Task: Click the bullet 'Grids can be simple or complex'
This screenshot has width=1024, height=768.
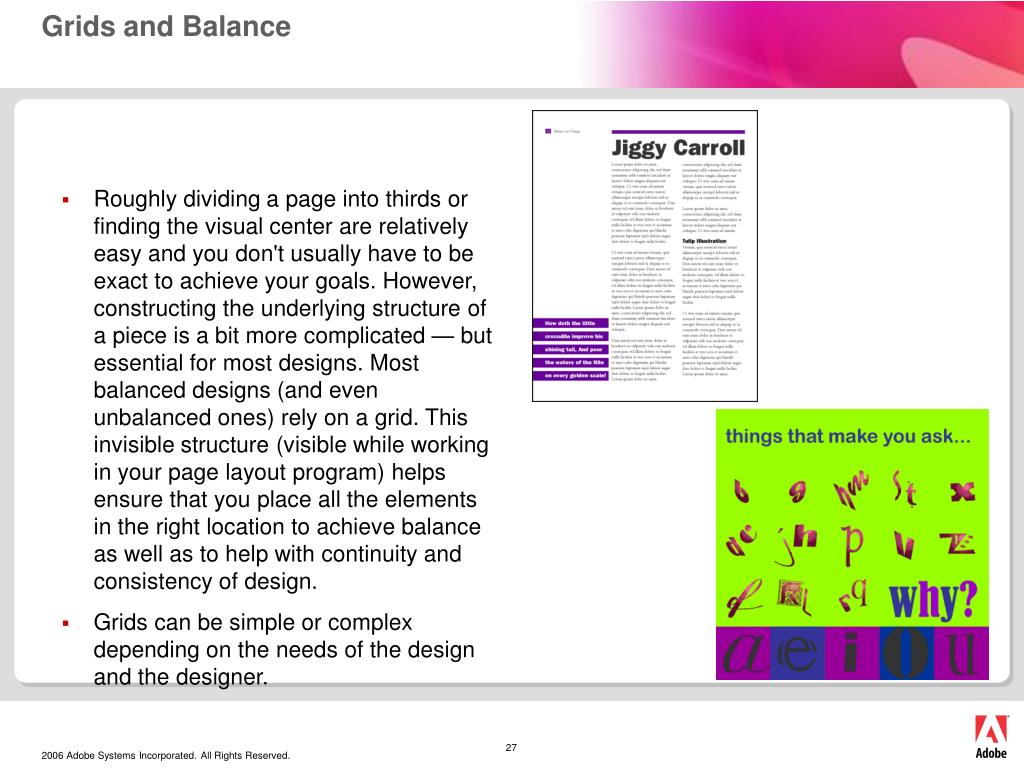Action: click(284, 649)
